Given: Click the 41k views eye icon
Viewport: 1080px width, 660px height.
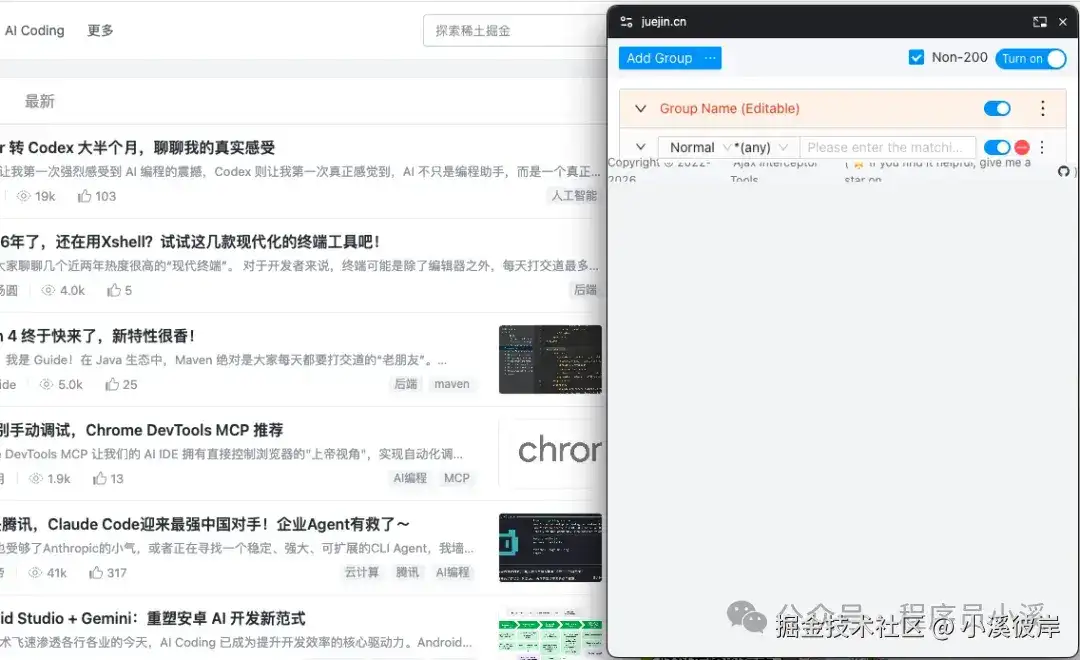Looking at the screenshot, I should (35, 573).
